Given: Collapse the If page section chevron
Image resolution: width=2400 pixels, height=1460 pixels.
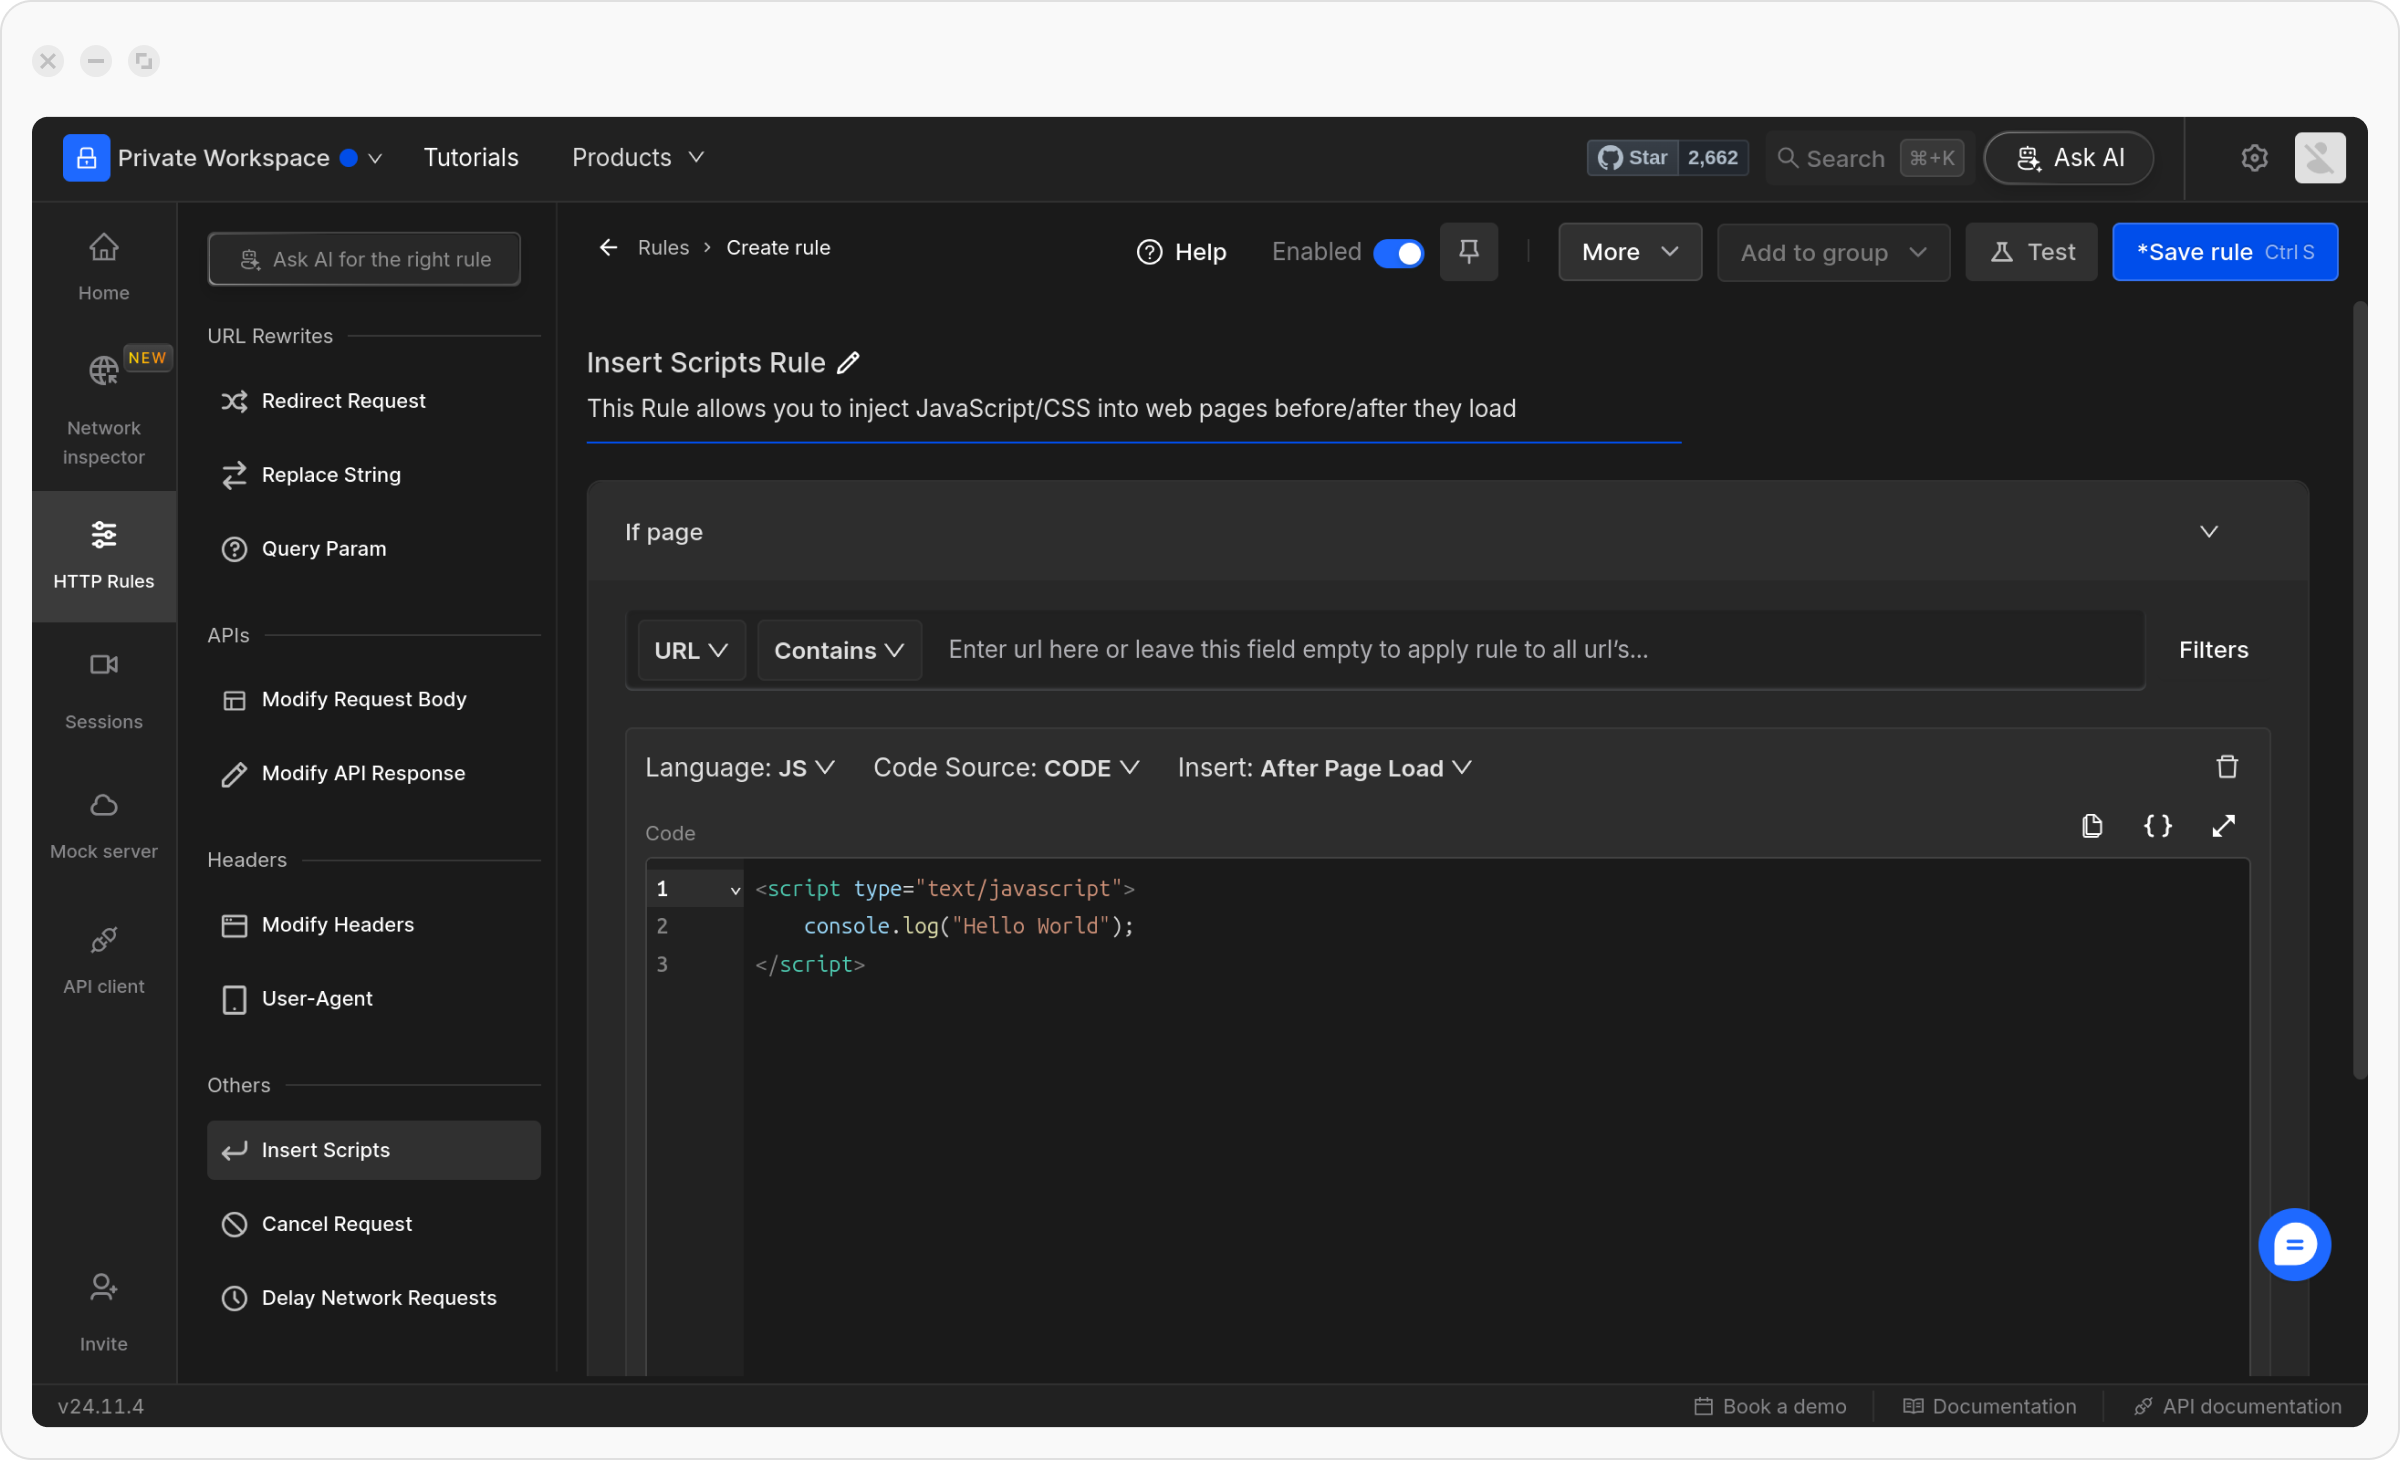Looking at the screenshot, I should 2208,532.
